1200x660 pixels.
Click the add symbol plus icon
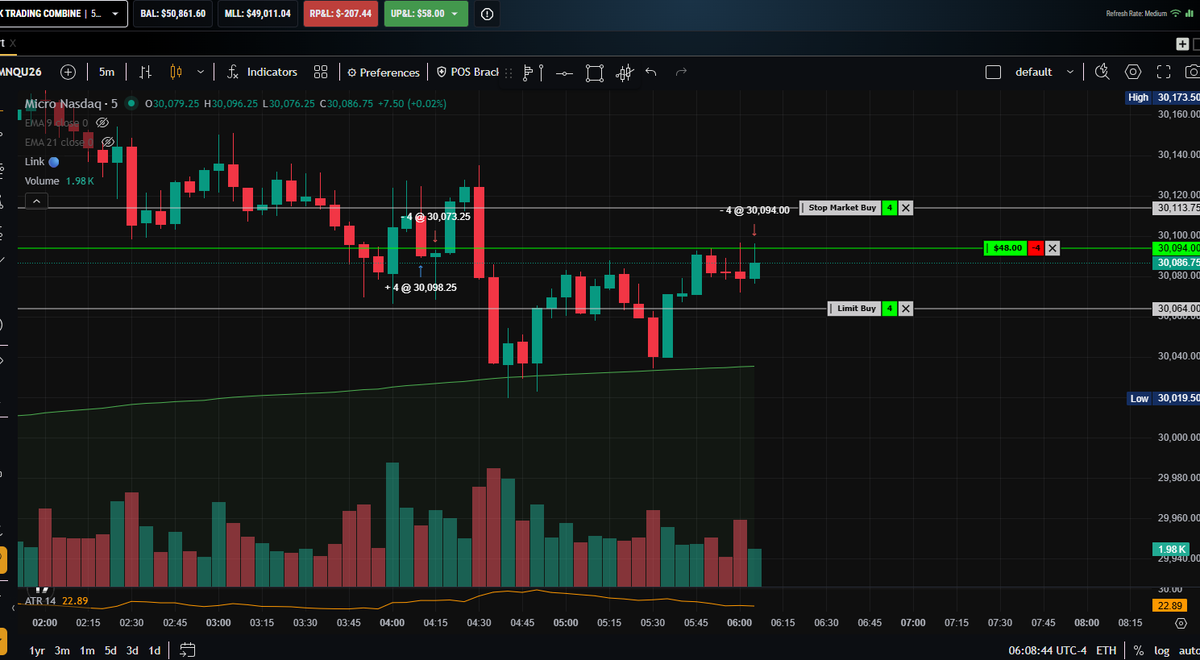(68, 72)
